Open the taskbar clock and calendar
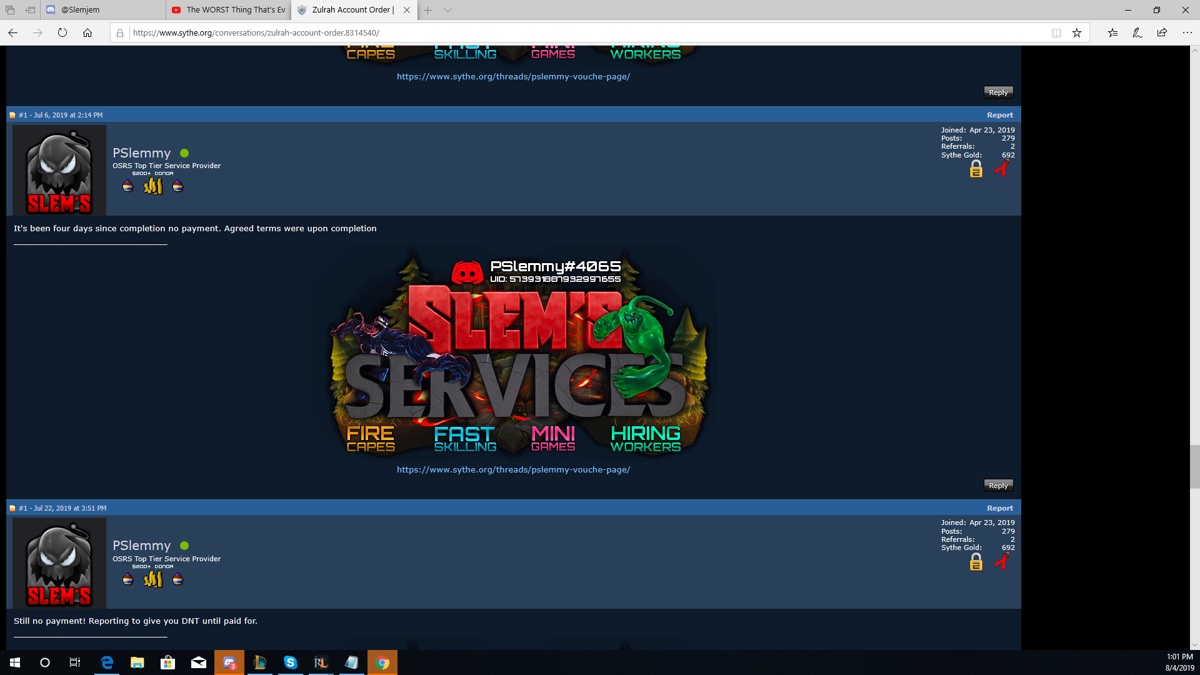Viewport: 1200px width, 675px height. pyautogui.click(x=1180, y=662)
